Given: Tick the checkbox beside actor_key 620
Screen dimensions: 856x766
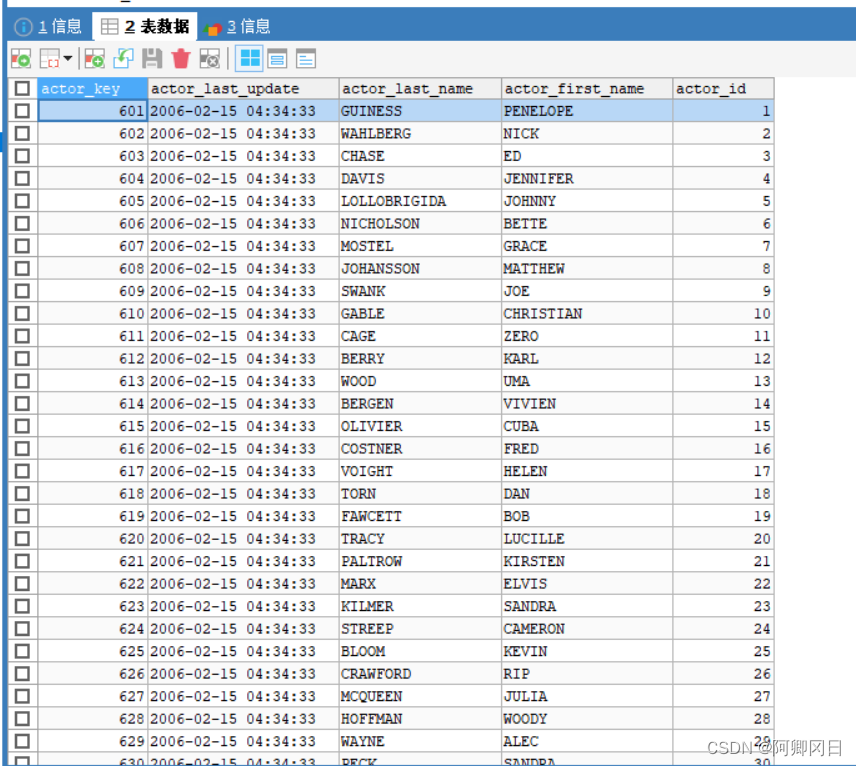Looking at the screenshot, I should [22, 539].
